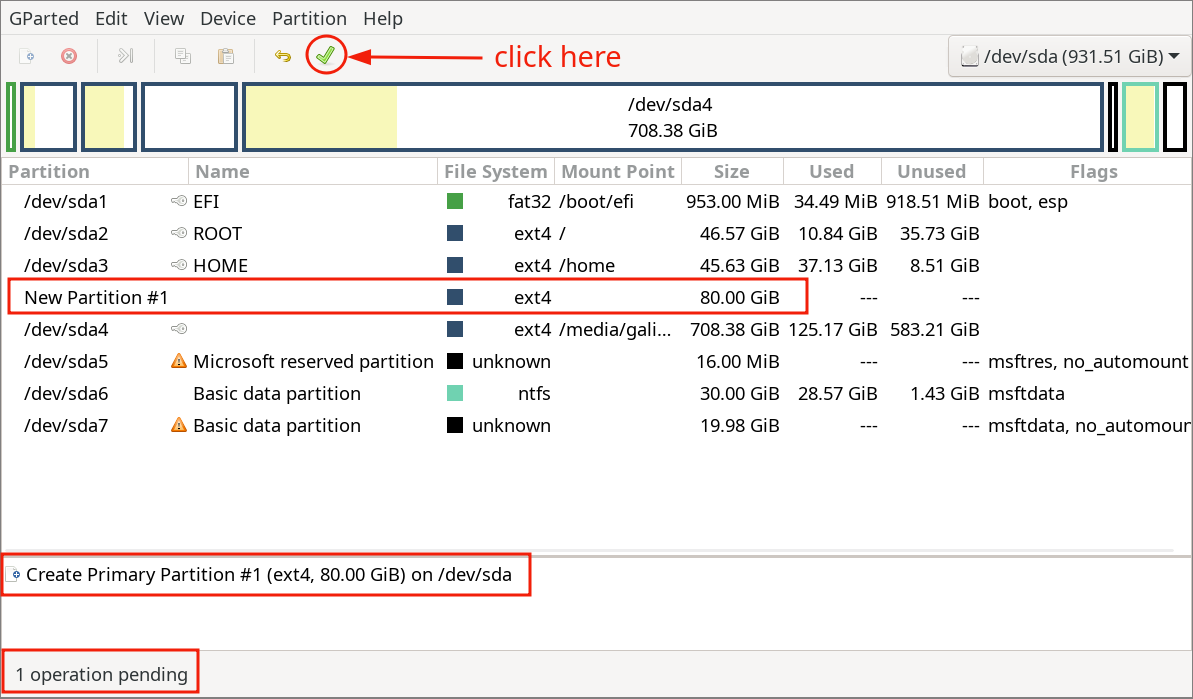Select the Resize/Move toolbar icon

[125, 56]
